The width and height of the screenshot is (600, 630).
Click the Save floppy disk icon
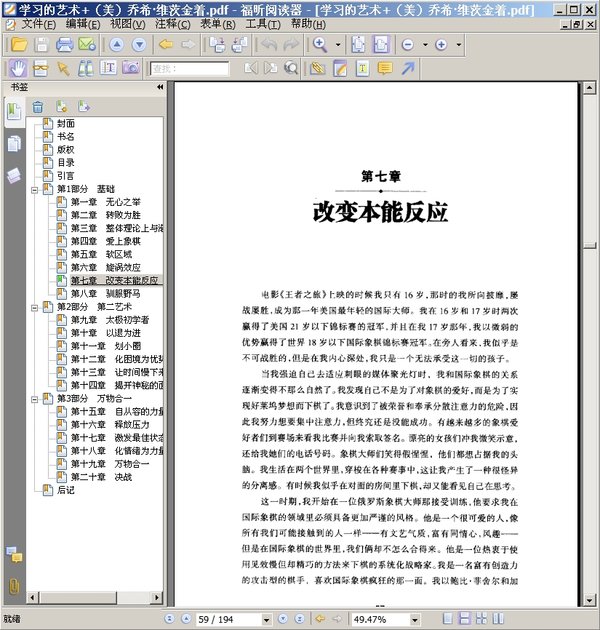tap(41, 45)
